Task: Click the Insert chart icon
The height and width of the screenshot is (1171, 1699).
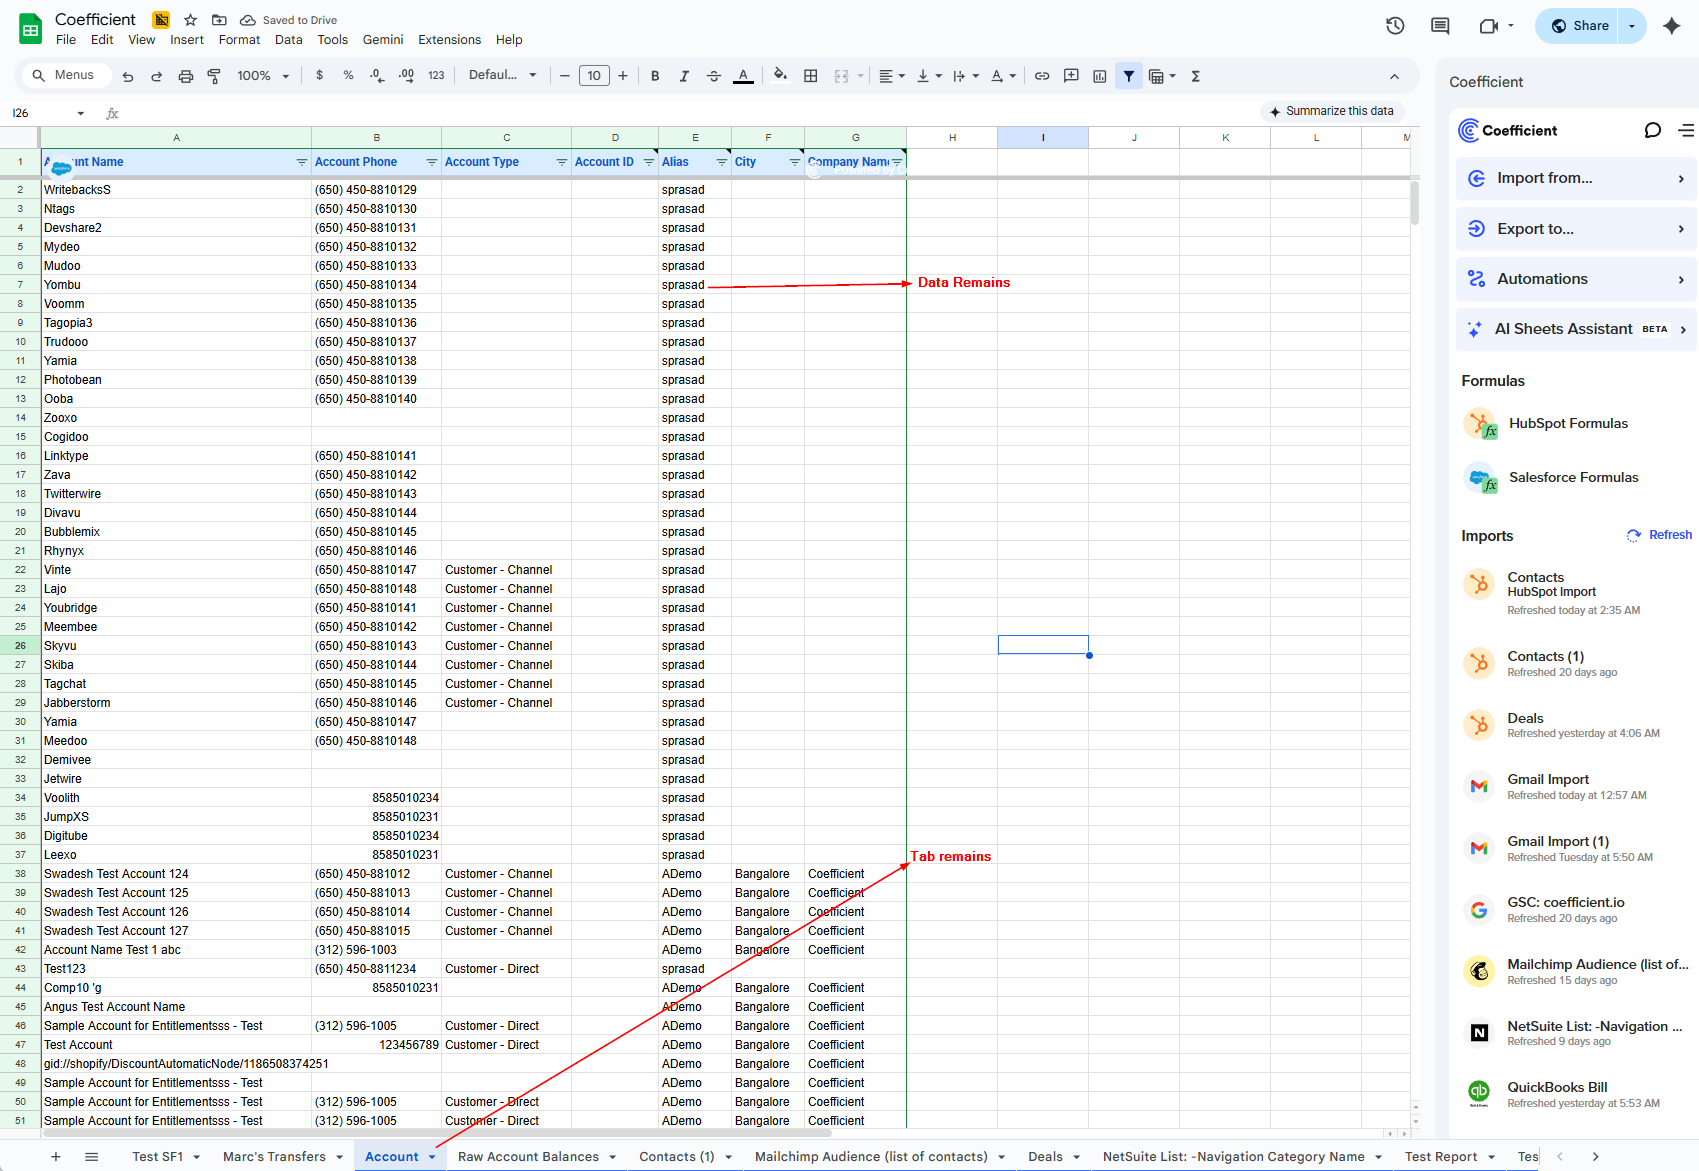Action: pos(1100,76)
